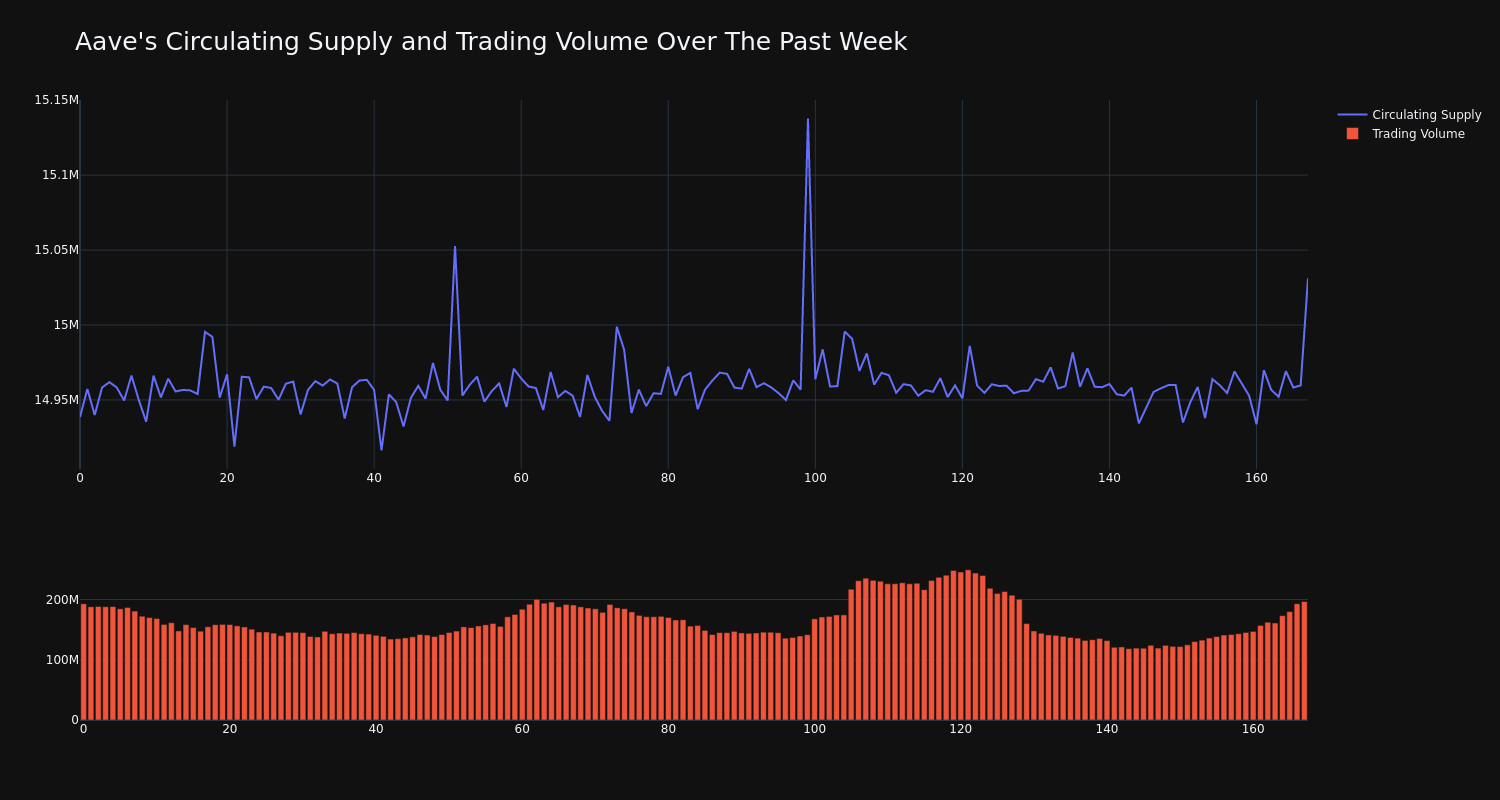Click the 15M y-axis label
This screenshot has height=800, width=1500.
[66, 325]
